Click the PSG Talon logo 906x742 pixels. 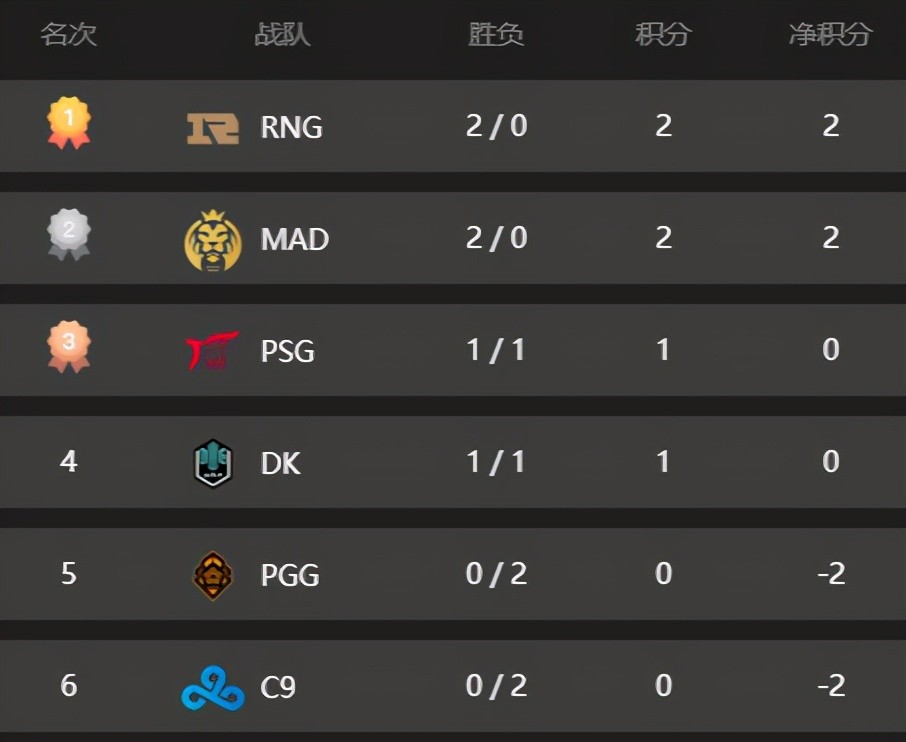[x=213, y=351]
